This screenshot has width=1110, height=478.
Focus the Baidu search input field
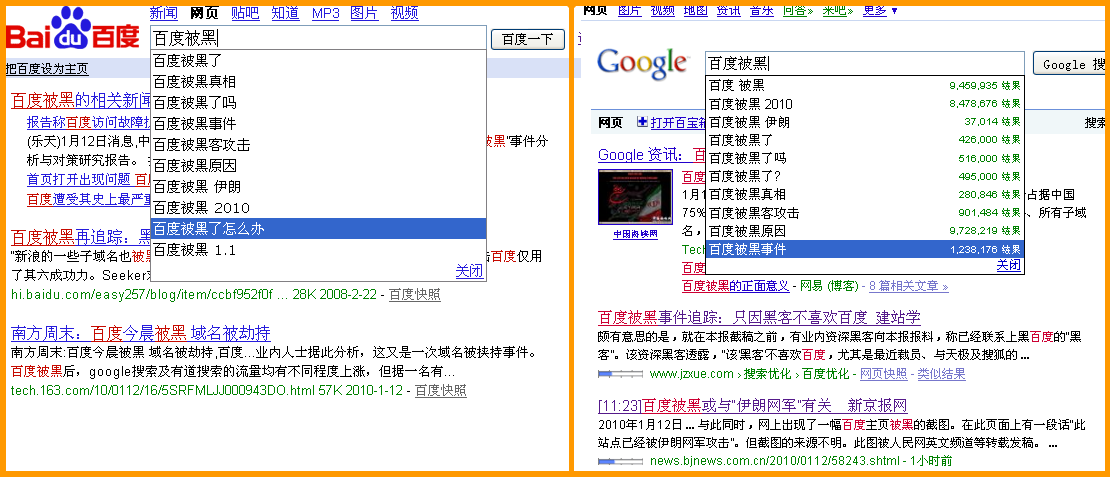(319, 38)
